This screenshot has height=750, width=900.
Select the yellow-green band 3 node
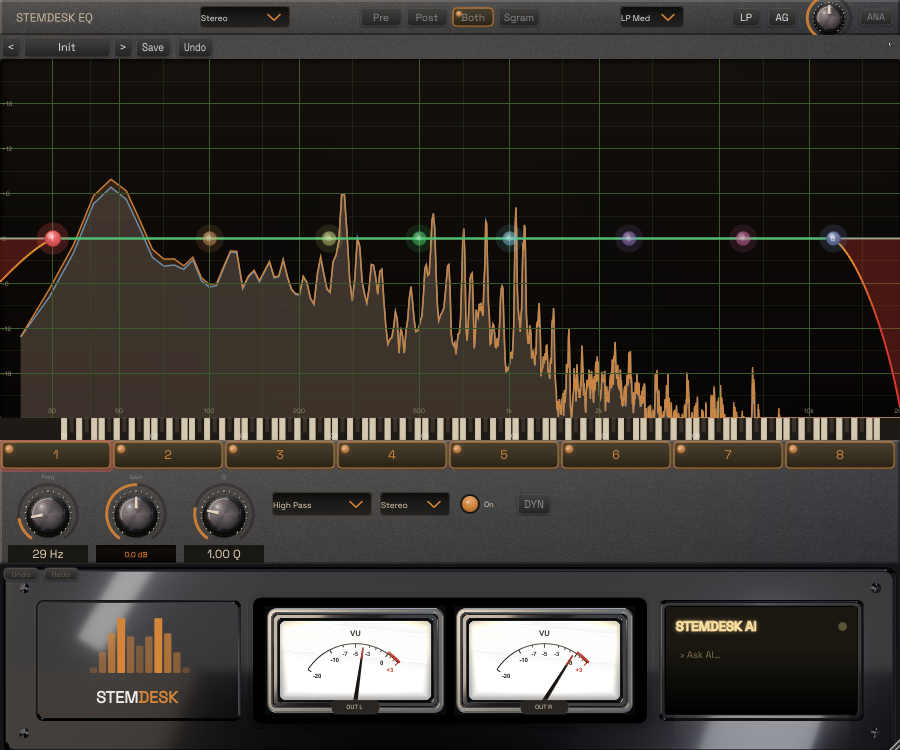(328, 238)
